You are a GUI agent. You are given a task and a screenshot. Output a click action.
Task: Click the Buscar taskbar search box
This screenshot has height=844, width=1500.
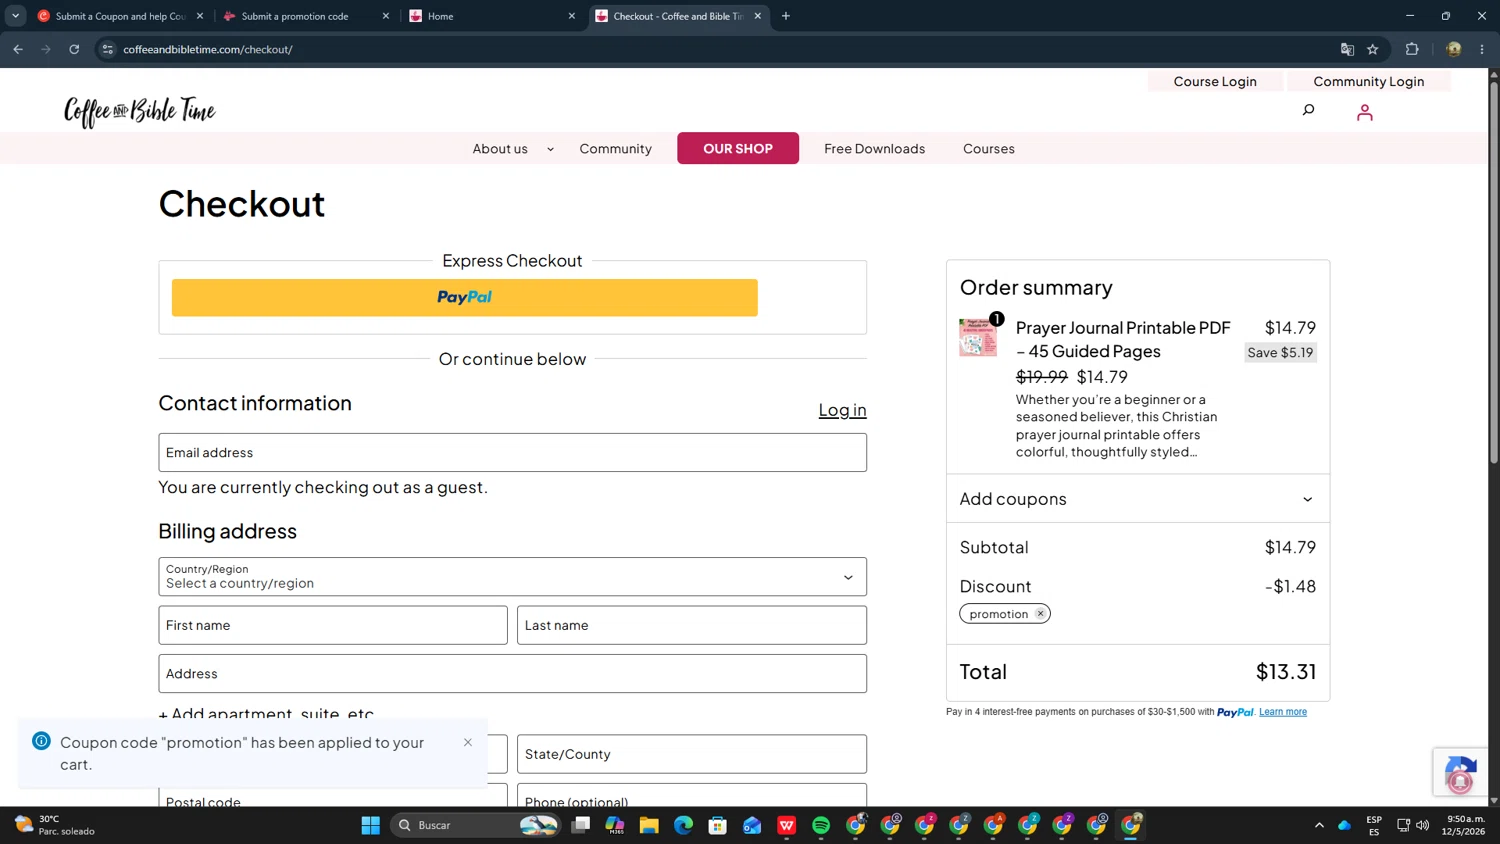coord(474,825)
